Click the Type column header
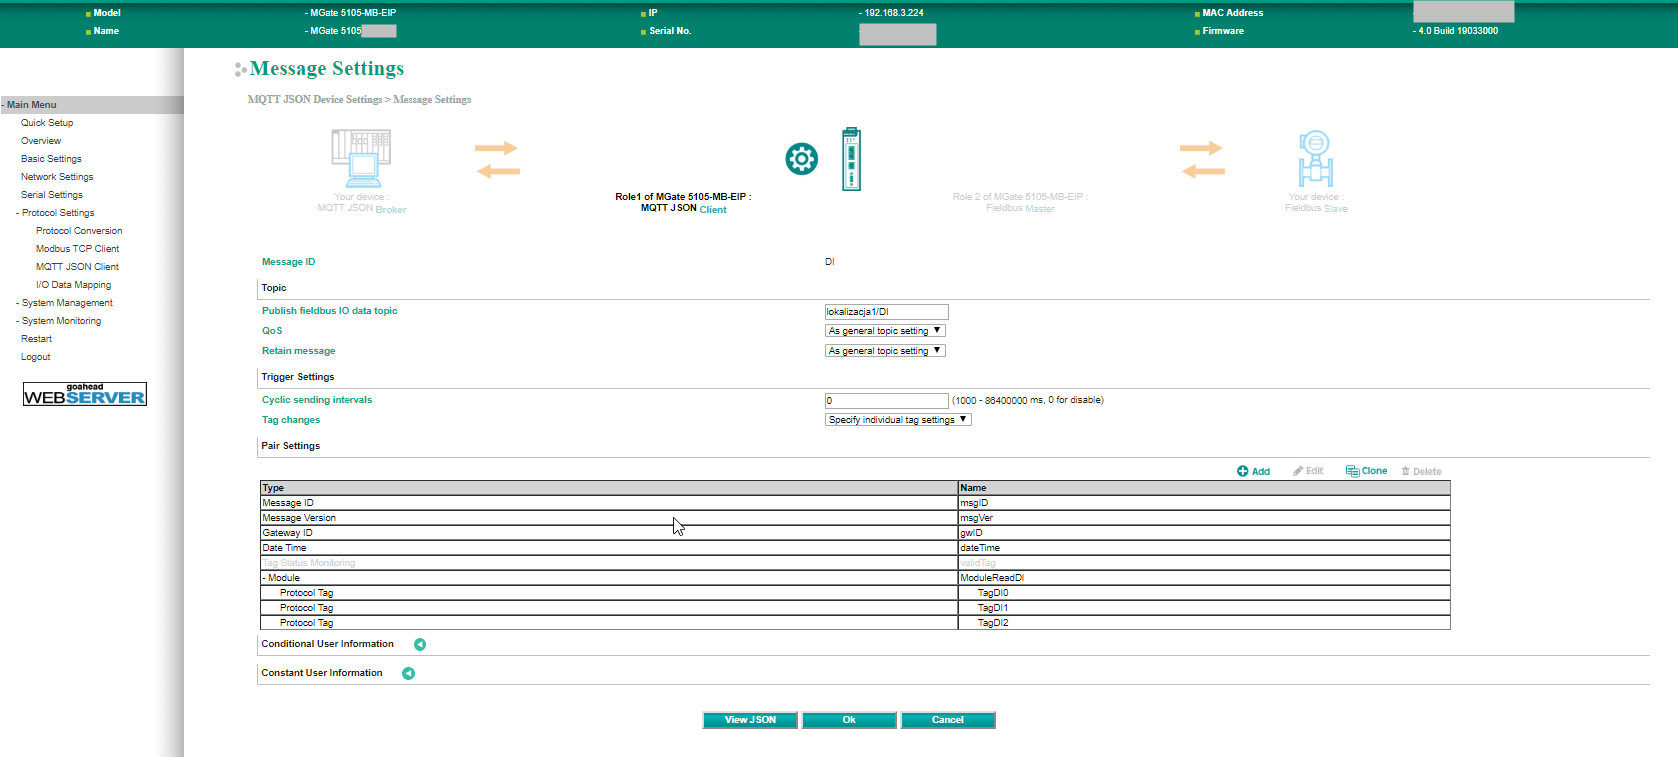1678x757 pixels. [609, 488]
